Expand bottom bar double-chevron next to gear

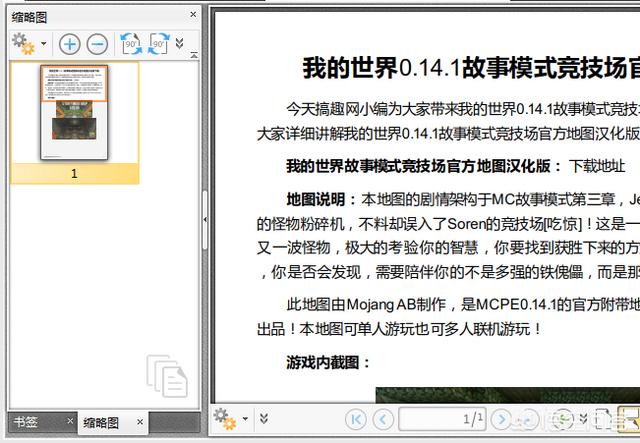pyautogui.click(x=263, y=419)
